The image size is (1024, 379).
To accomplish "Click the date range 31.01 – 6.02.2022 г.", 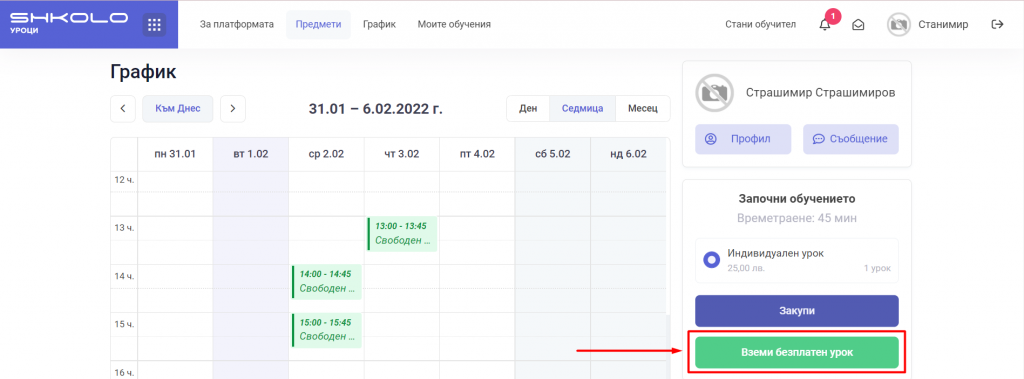I will [376, 108].
